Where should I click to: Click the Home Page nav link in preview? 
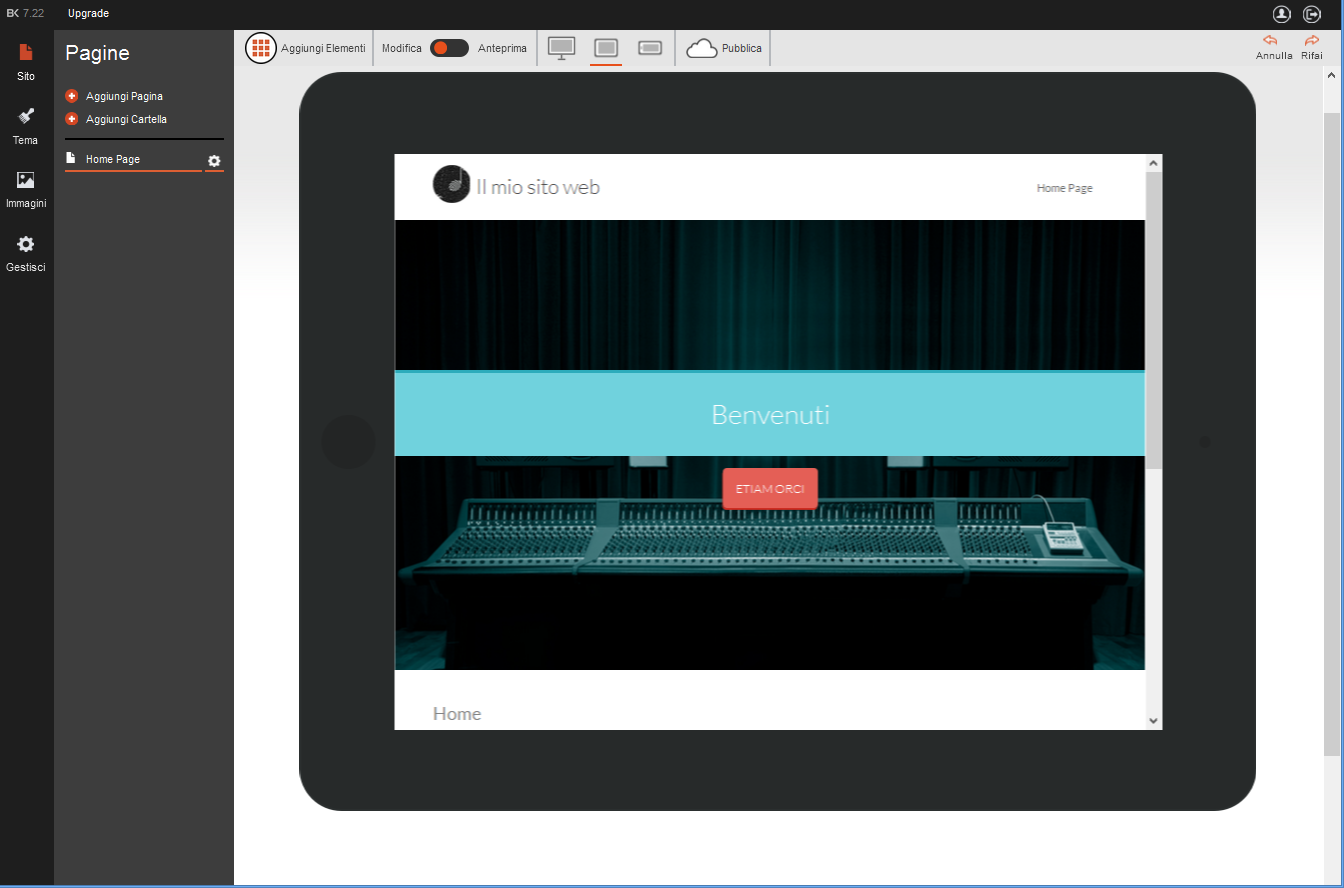pyautogui.click(x=1065, y=188)
